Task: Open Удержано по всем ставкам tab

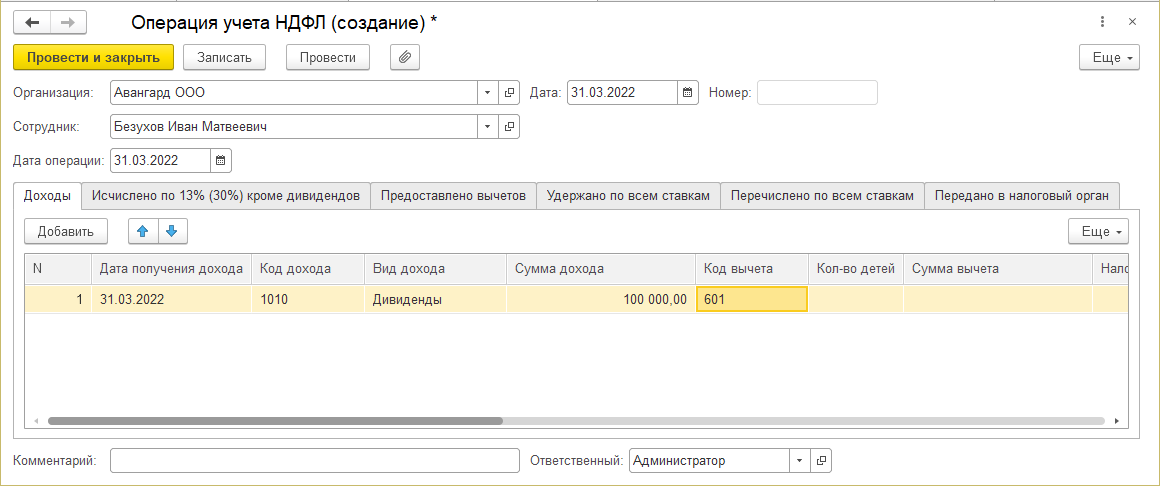Action: click(628, 196)
